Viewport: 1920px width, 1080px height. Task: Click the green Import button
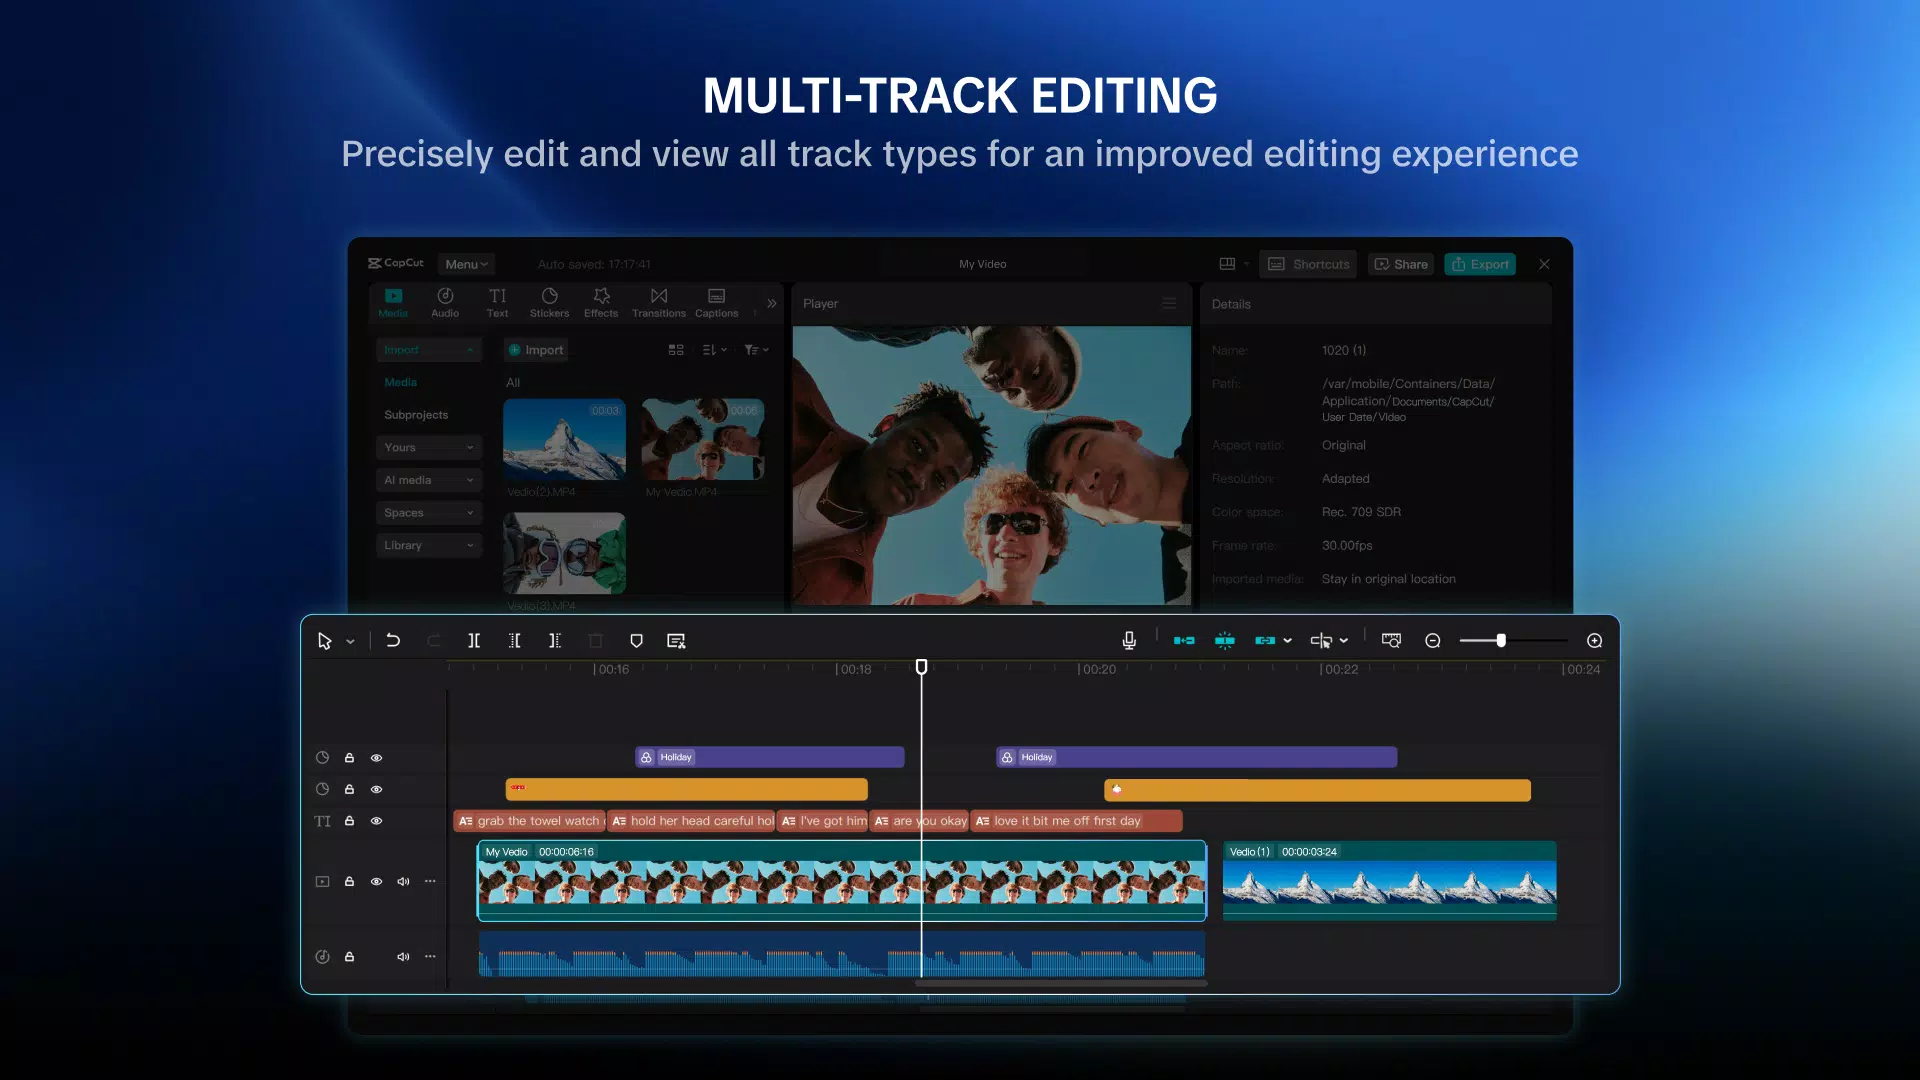point(536,350)
